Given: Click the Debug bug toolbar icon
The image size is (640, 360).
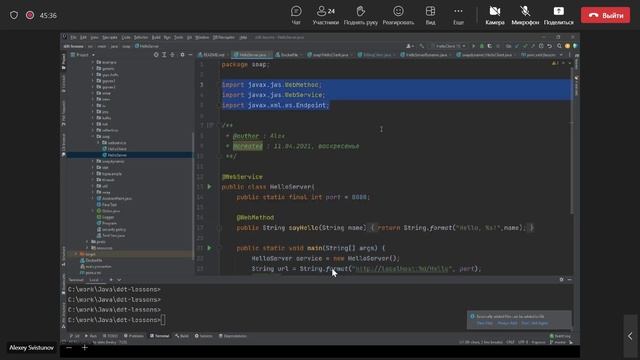Looking at the screenshot, I should pos(482,46).
